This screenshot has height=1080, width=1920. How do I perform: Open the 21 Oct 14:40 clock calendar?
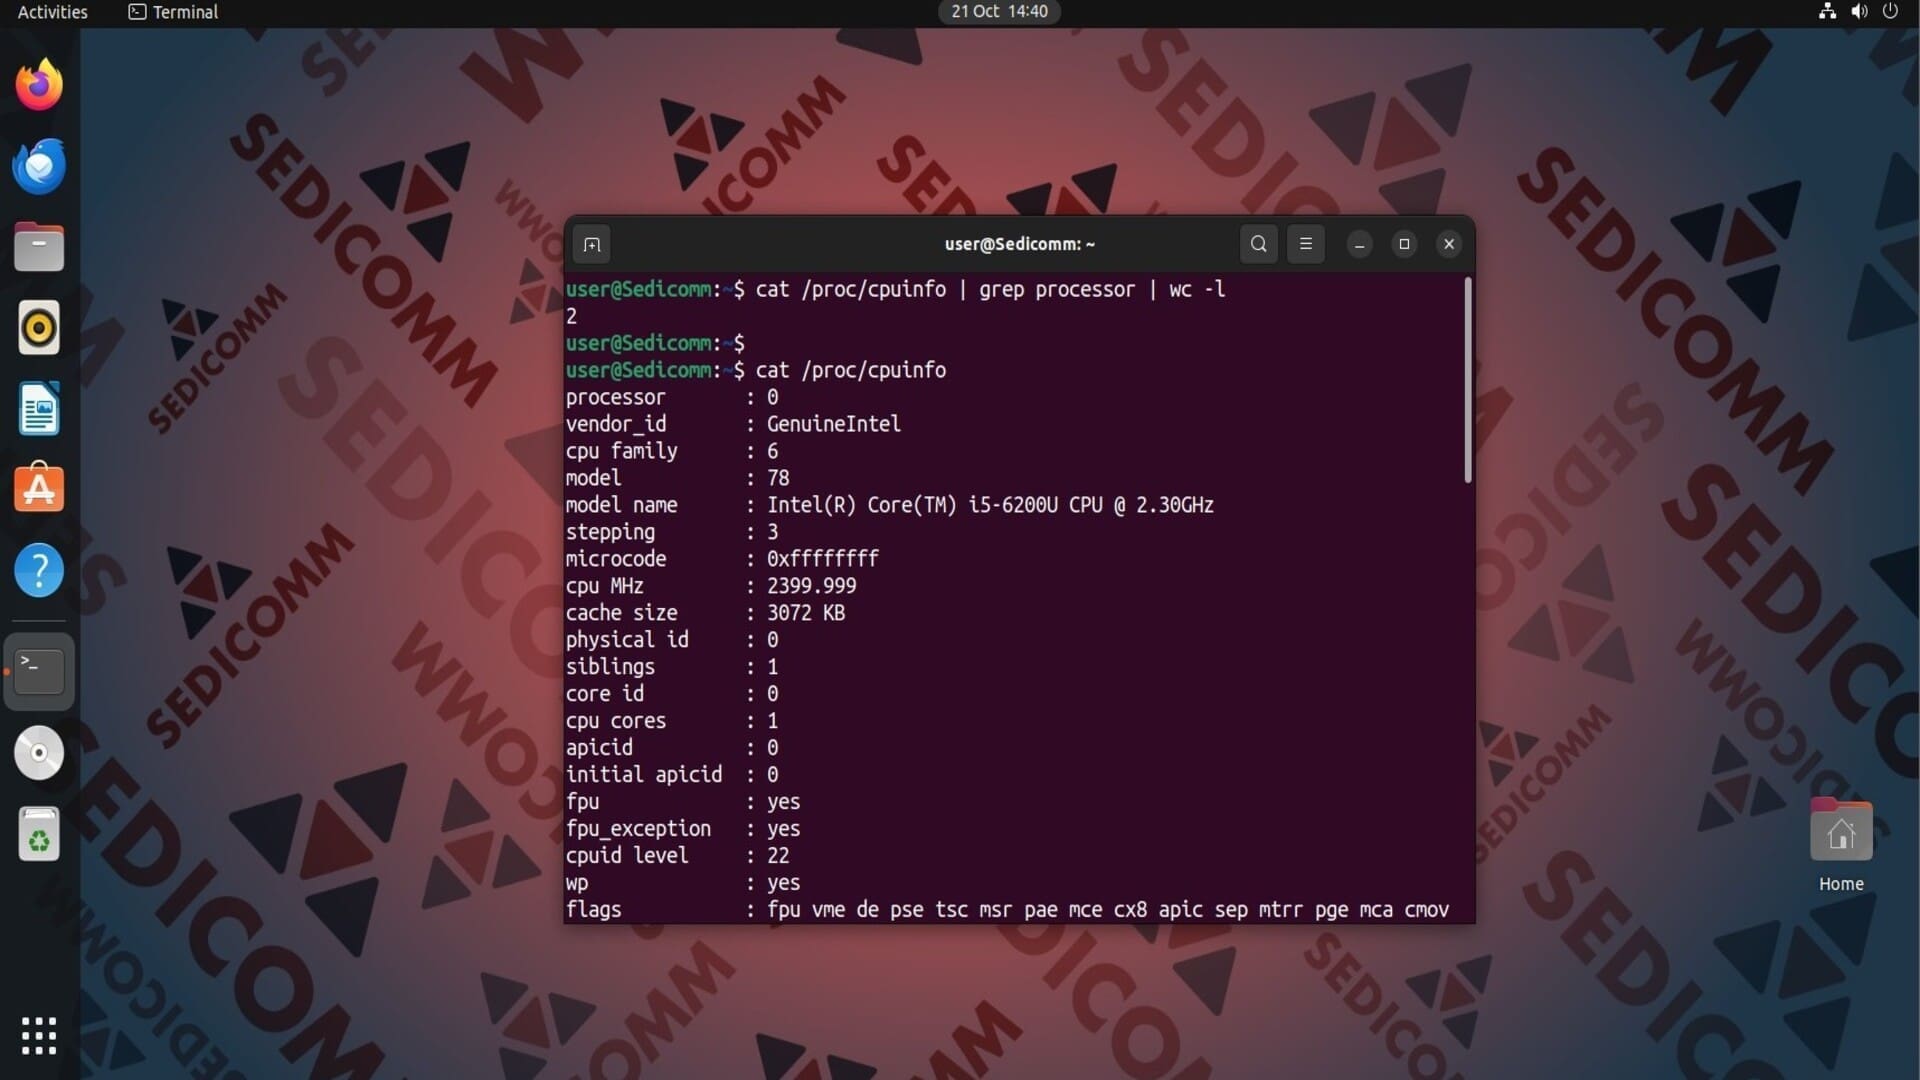coord(999,12)
